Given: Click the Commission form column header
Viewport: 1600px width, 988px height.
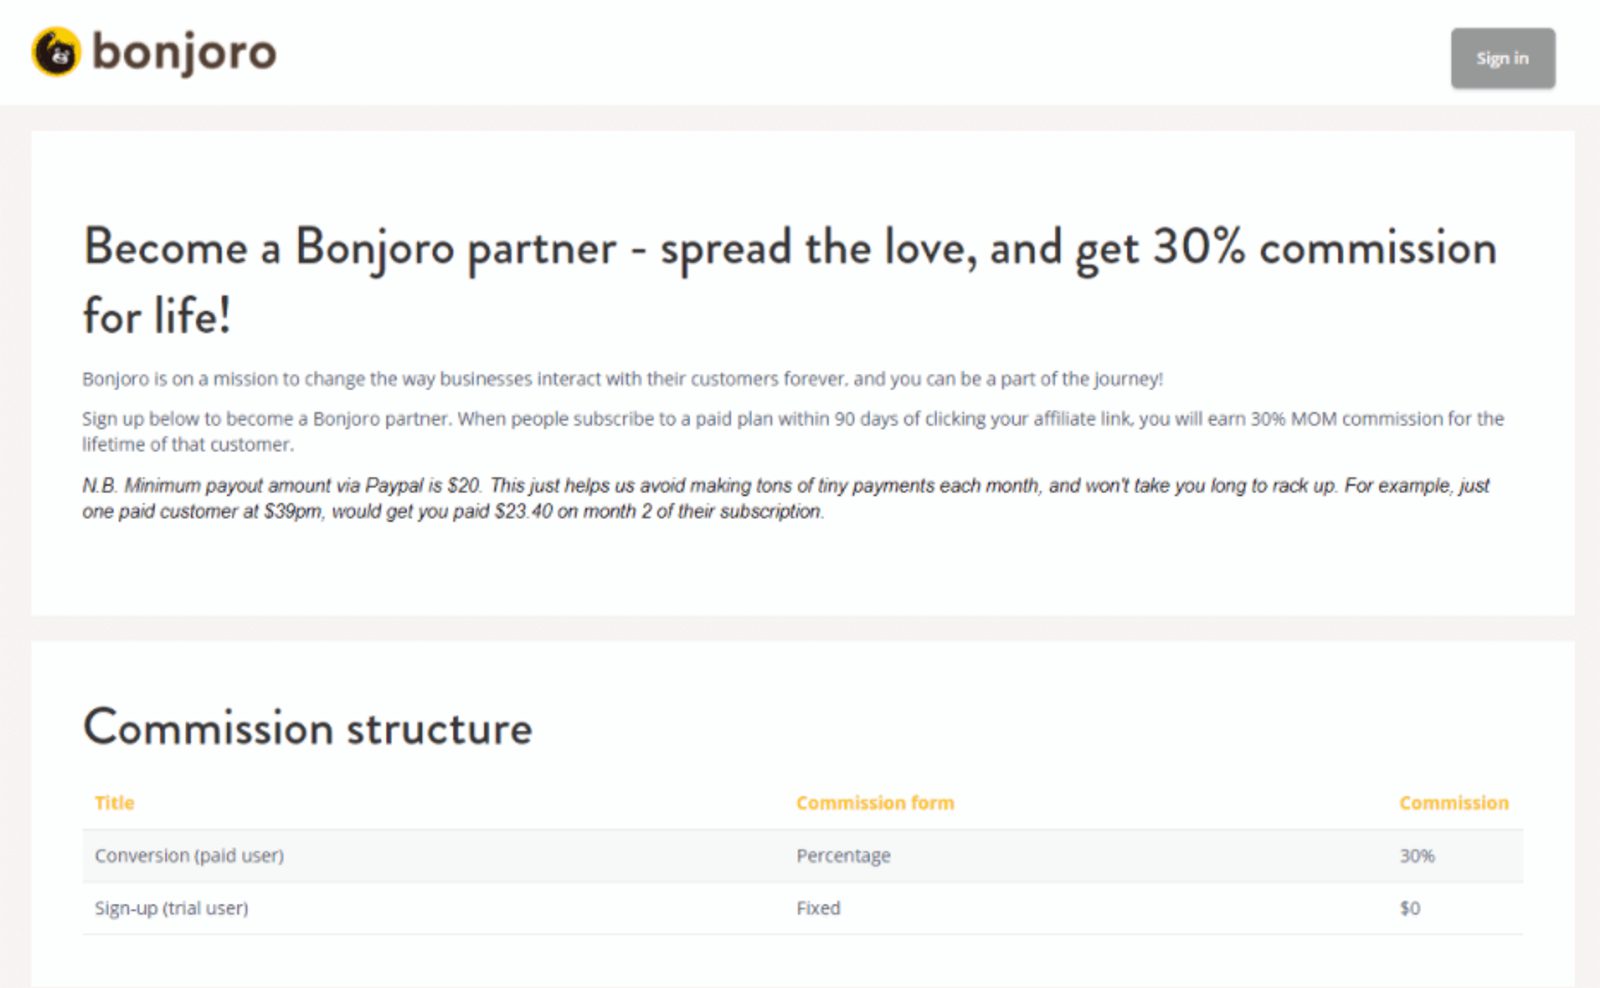Looking at the screenshot, I should point(874,802).
